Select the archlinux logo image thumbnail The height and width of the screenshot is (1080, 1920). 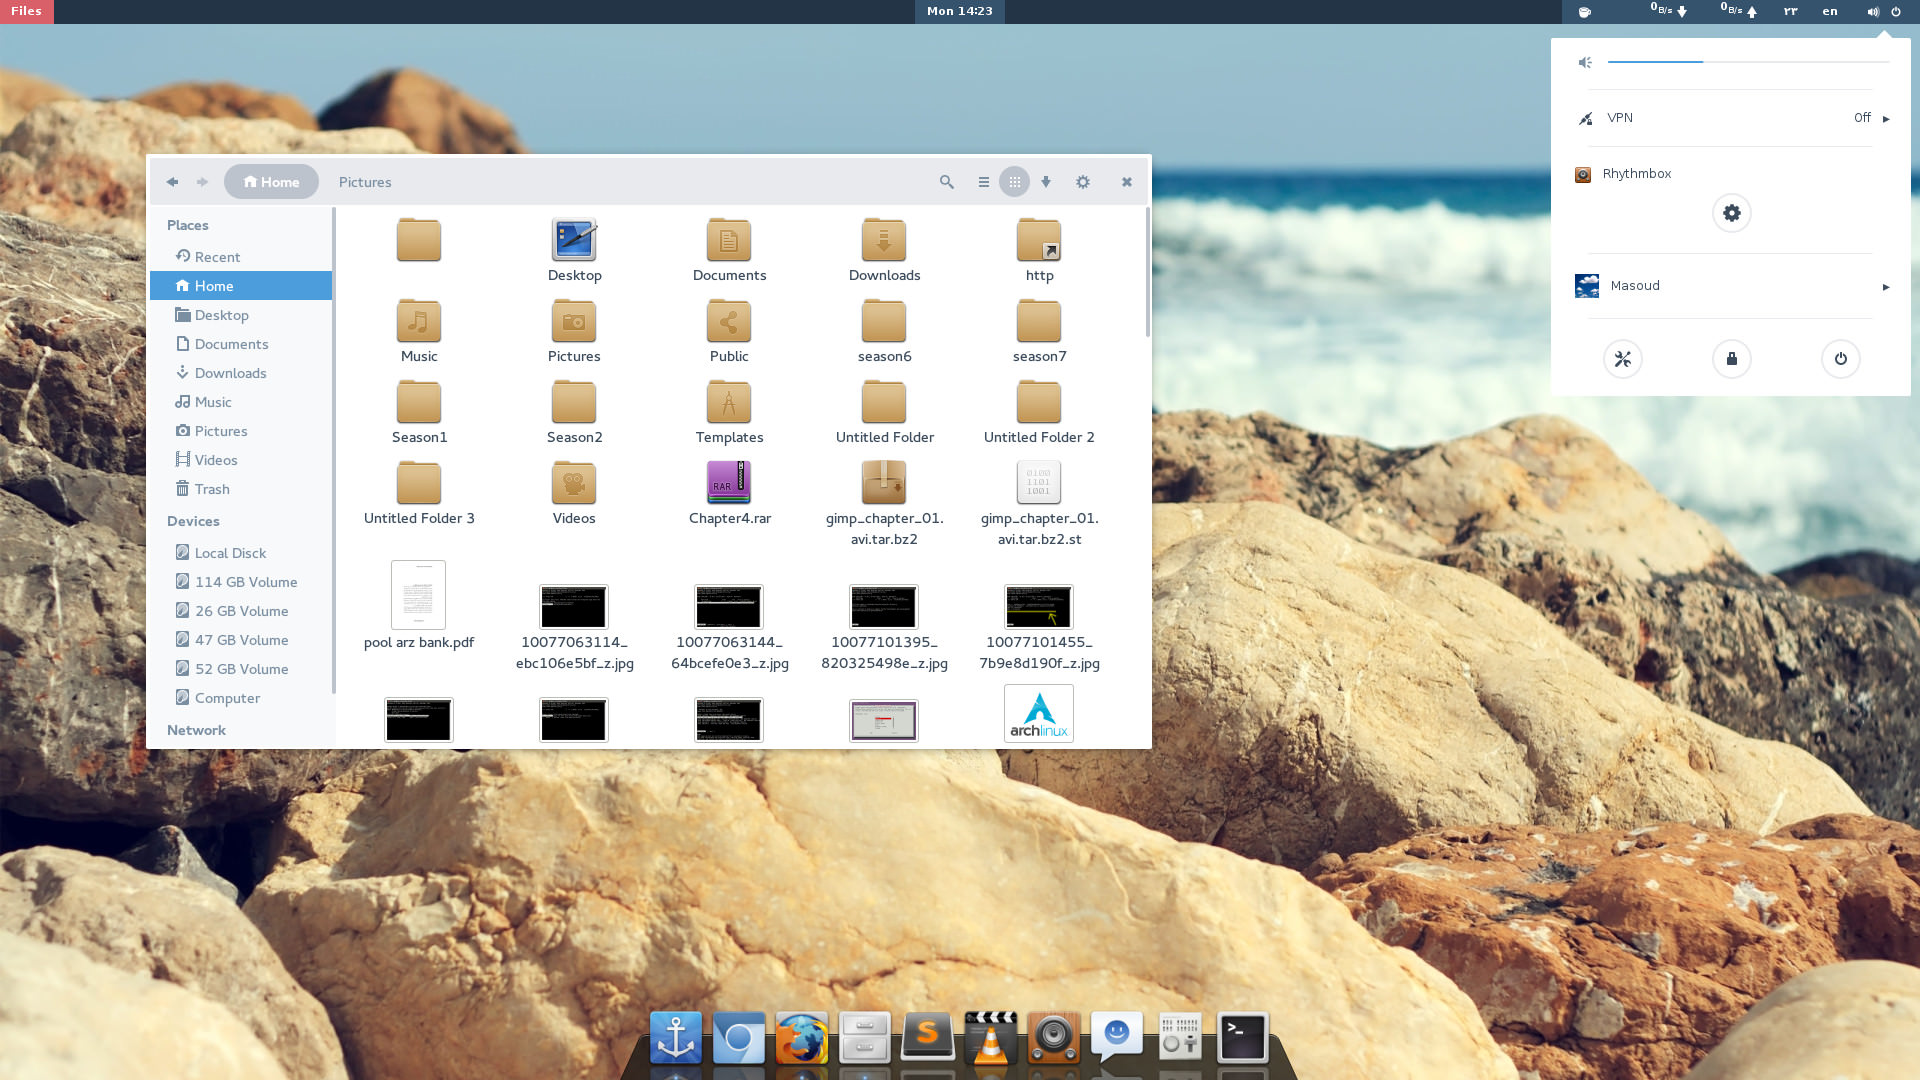pyautogui.click(x=1039, y=713)
